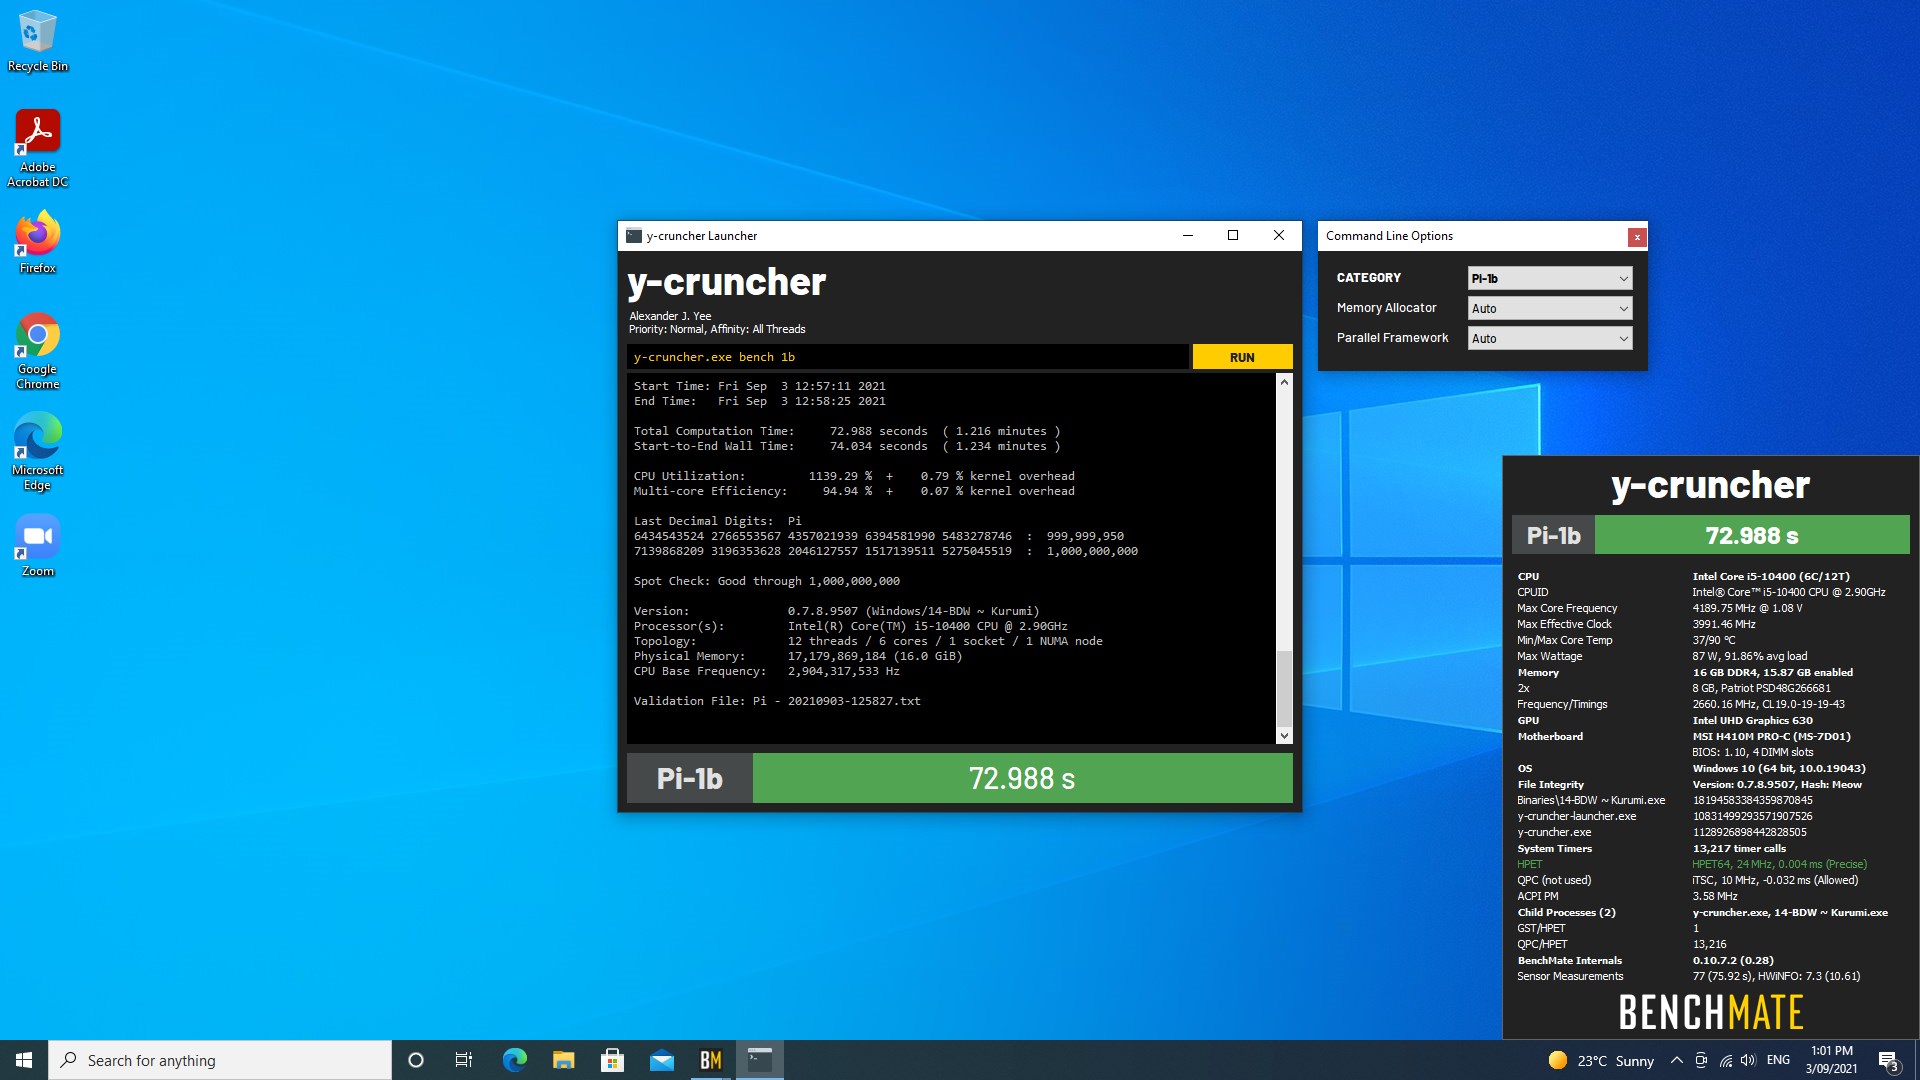The image size is (1920, 1080).
Task: Click the output scrollbar up arrow
Action: tap(1284, 382)
